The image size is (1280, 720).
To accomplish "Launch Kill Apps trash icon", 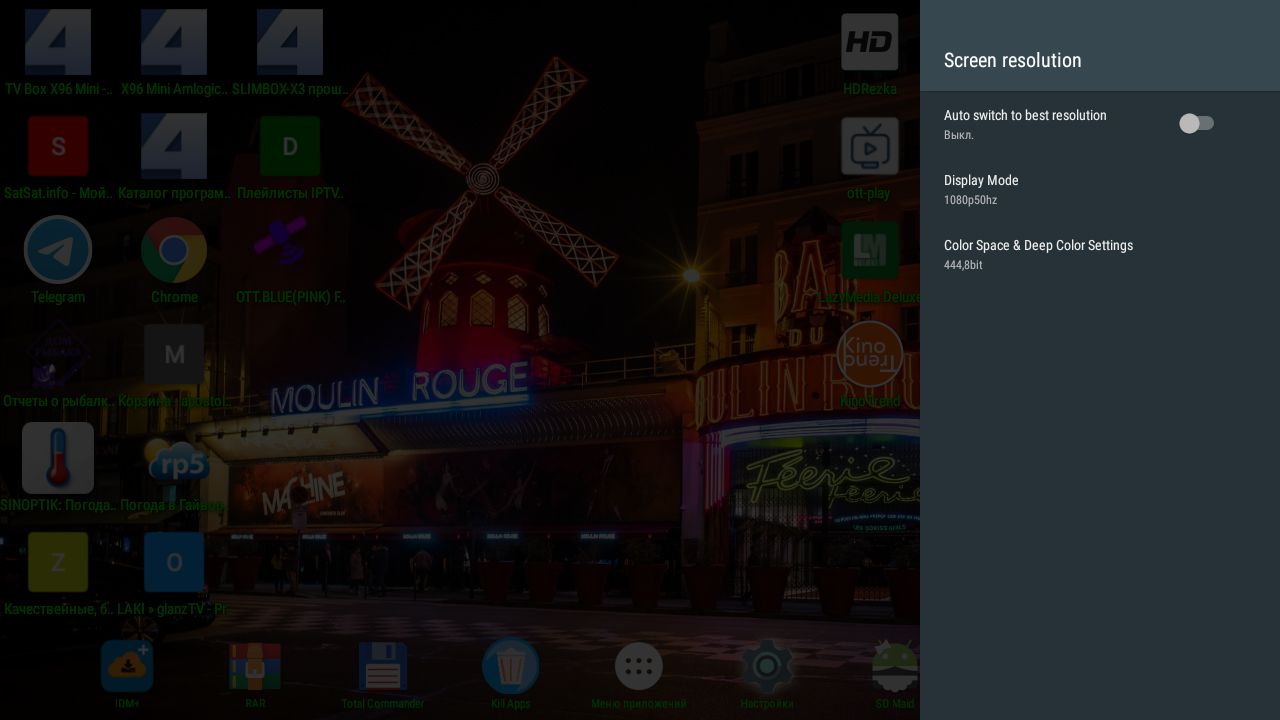I will coord(511,666).
